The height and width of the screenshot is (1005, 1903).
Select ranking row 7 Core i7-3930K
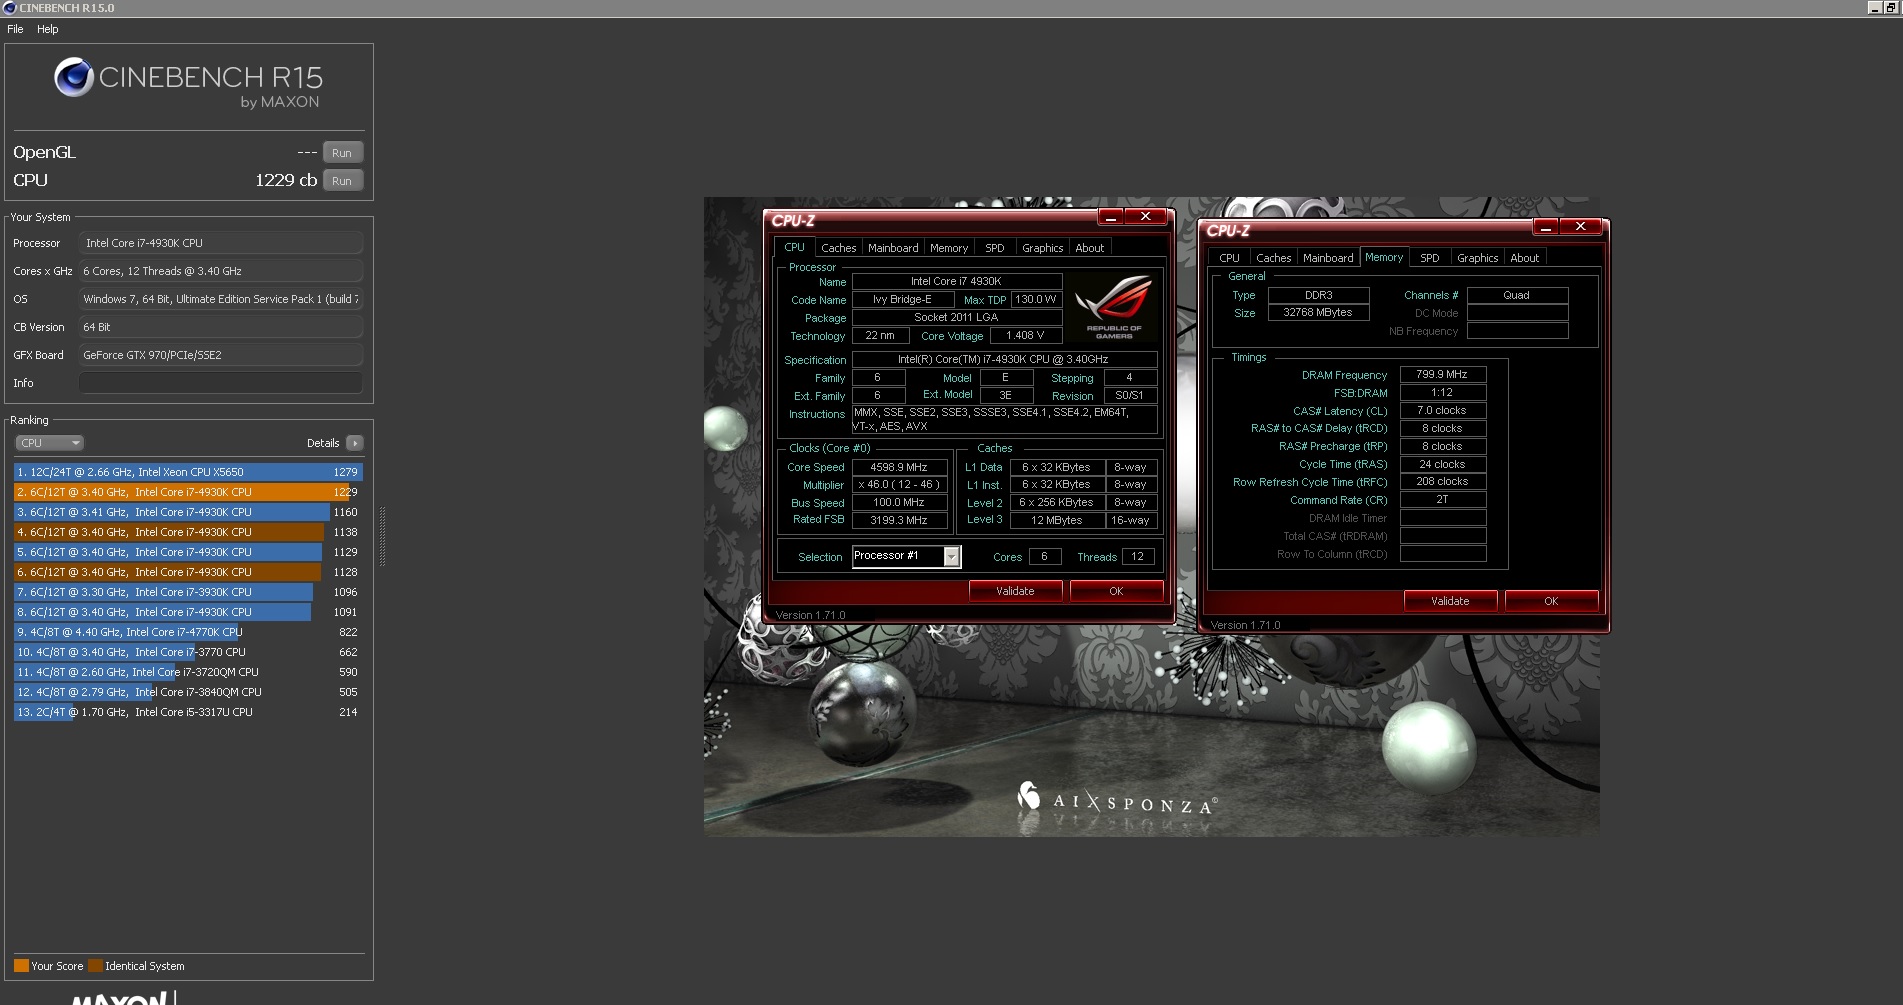[x=188, y=592]
